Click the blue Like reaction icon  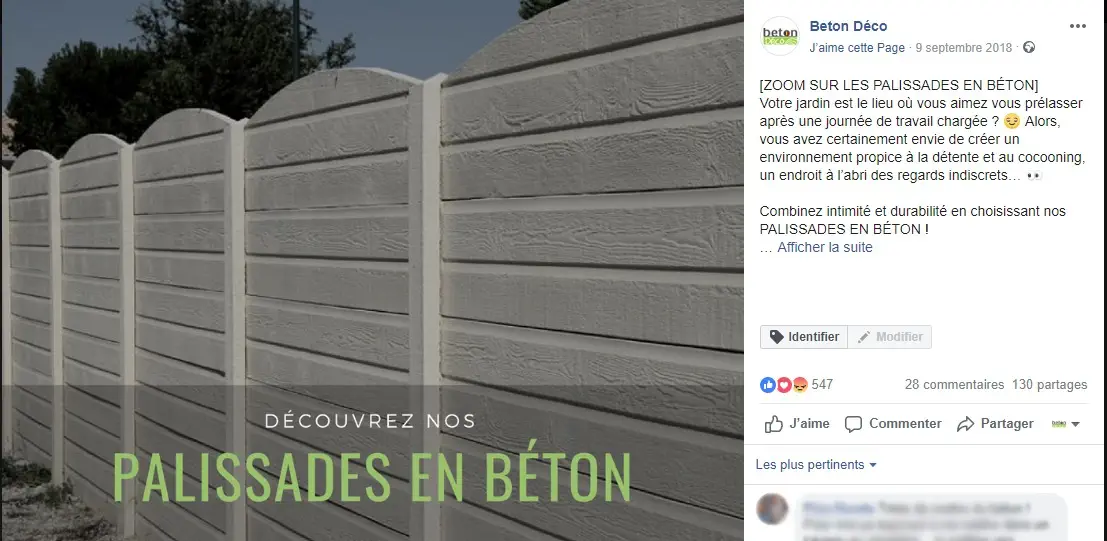[x=767, y=385]
